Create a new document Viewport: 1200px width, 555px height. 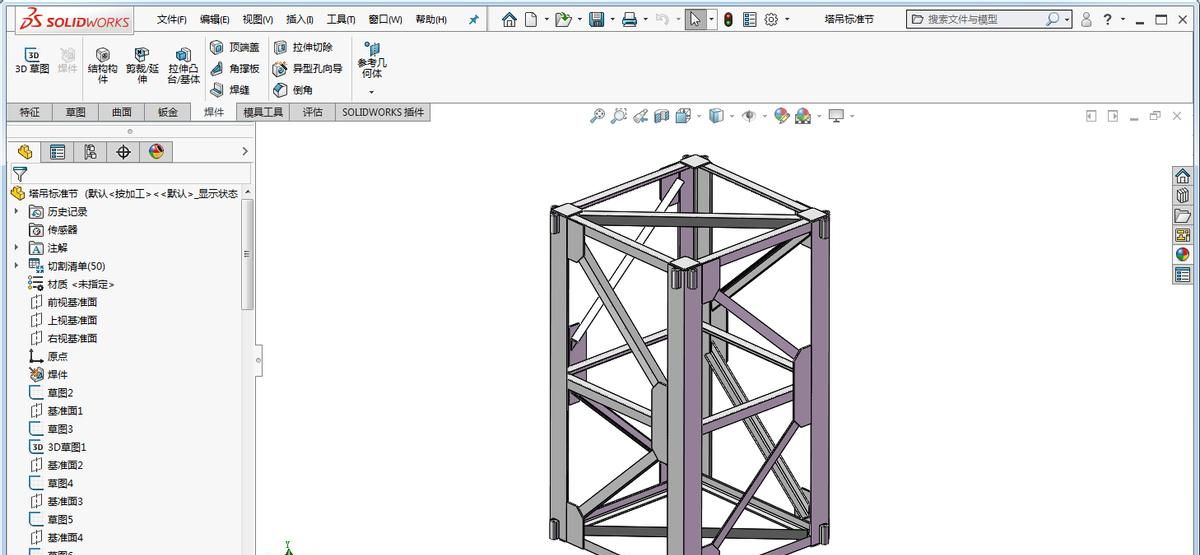tap(531, 19)
